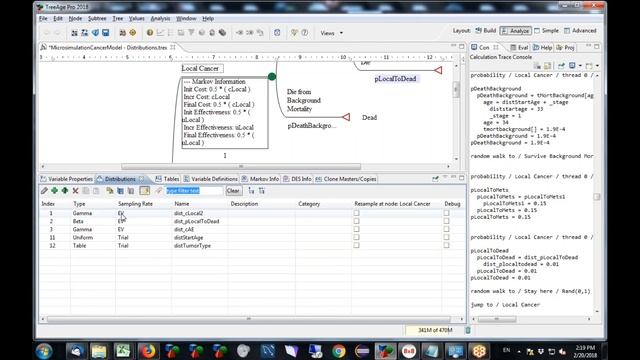Click the red triangle terminal node before Dead
Image resolution: width=640 pixels, height=360 pixels.
tap(346, 117)
